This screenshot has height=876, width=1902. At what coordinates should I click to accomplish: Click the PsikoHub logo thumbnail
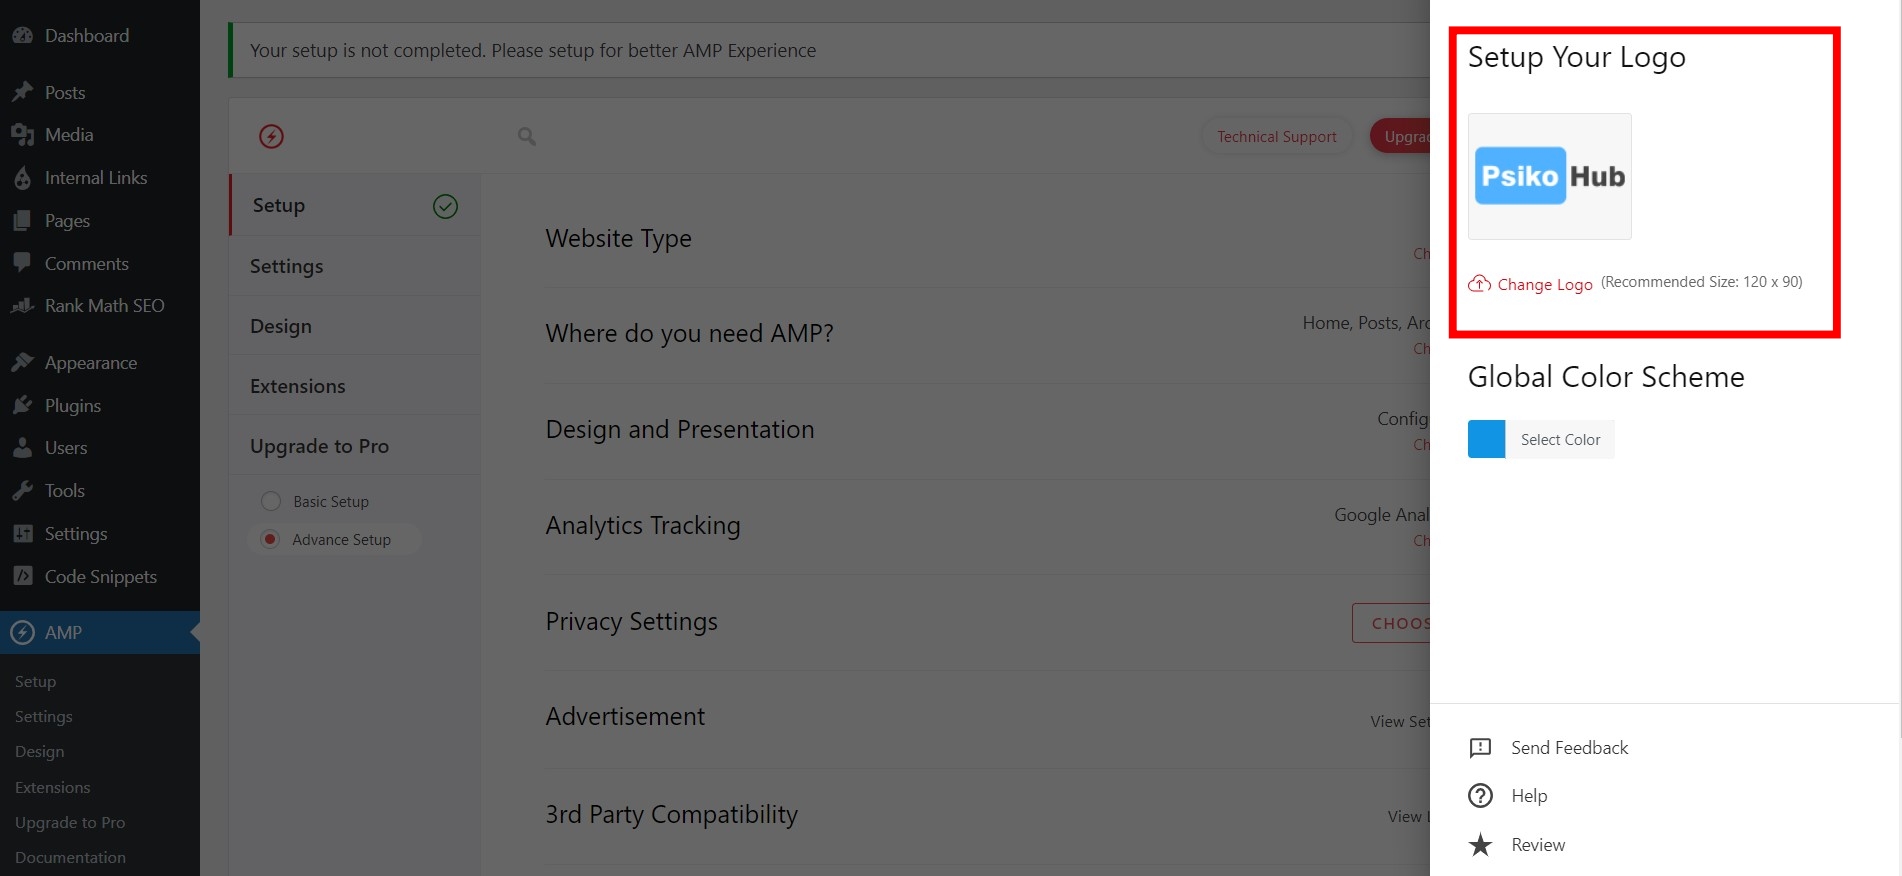1549,176
